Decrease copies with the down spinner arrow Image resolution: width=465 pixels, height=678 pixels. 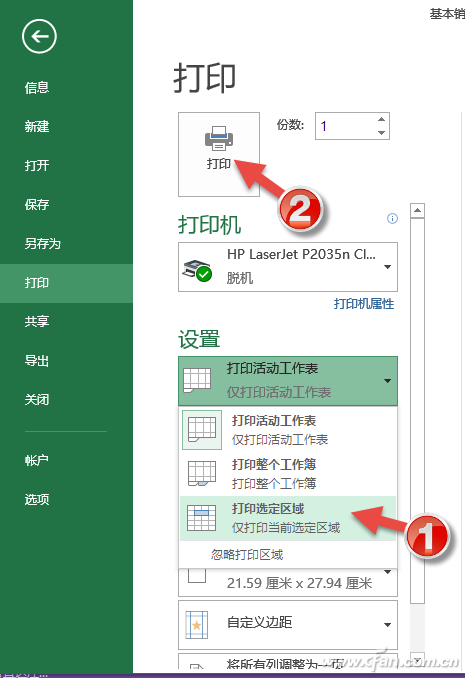point(381,132)
